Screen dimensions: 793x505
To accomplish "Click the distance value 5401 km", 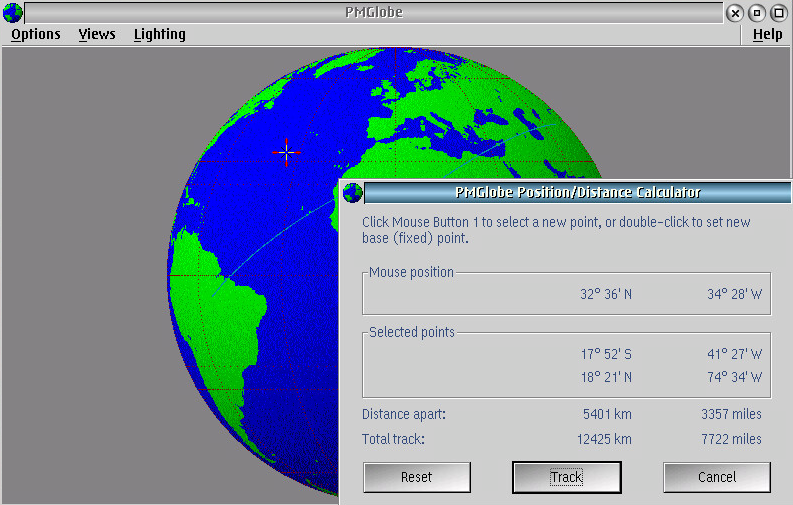I will (607, 415).
